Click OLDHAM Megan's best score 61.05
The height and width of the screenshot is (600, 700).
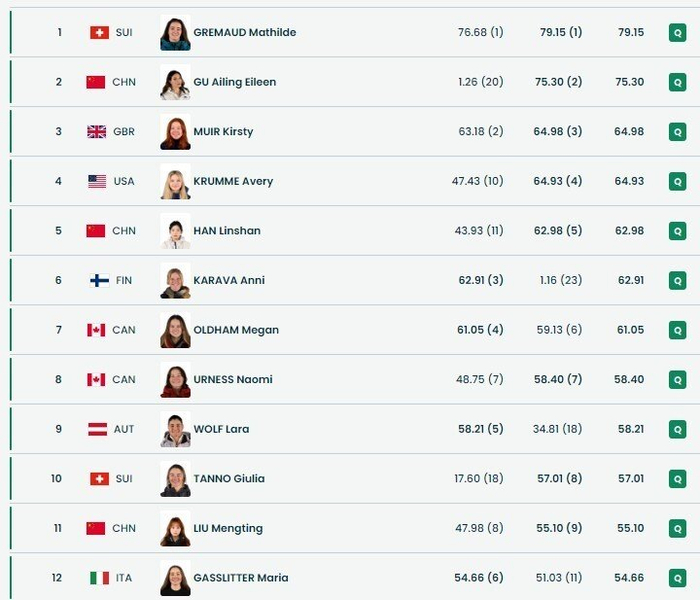click(x=630, y=330)
